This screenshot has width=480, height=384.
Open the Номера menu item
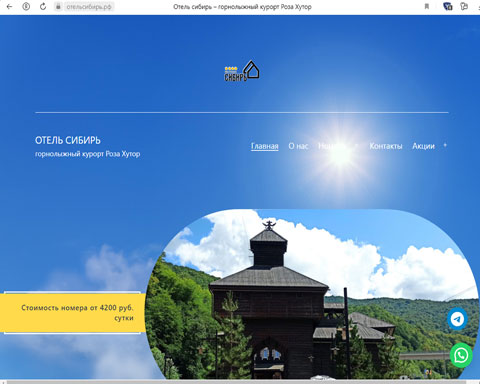pyautogui.click(x=332, y=146)
